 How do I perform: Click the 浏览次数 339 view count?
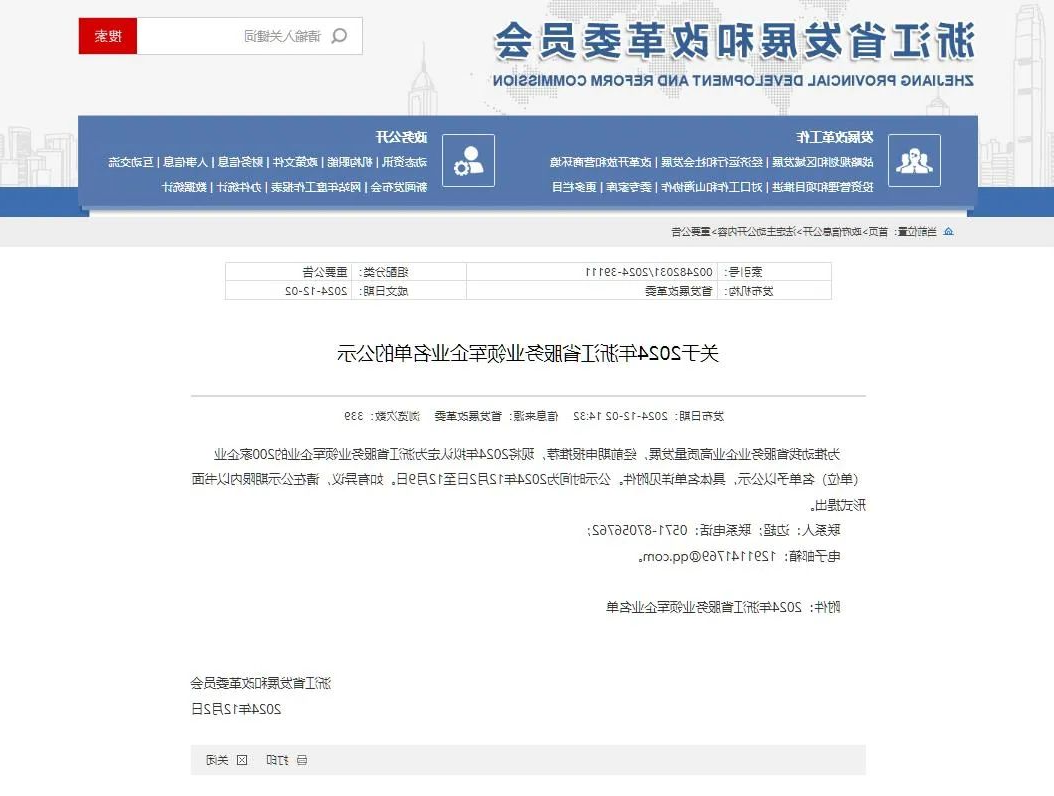coord(382,416)
